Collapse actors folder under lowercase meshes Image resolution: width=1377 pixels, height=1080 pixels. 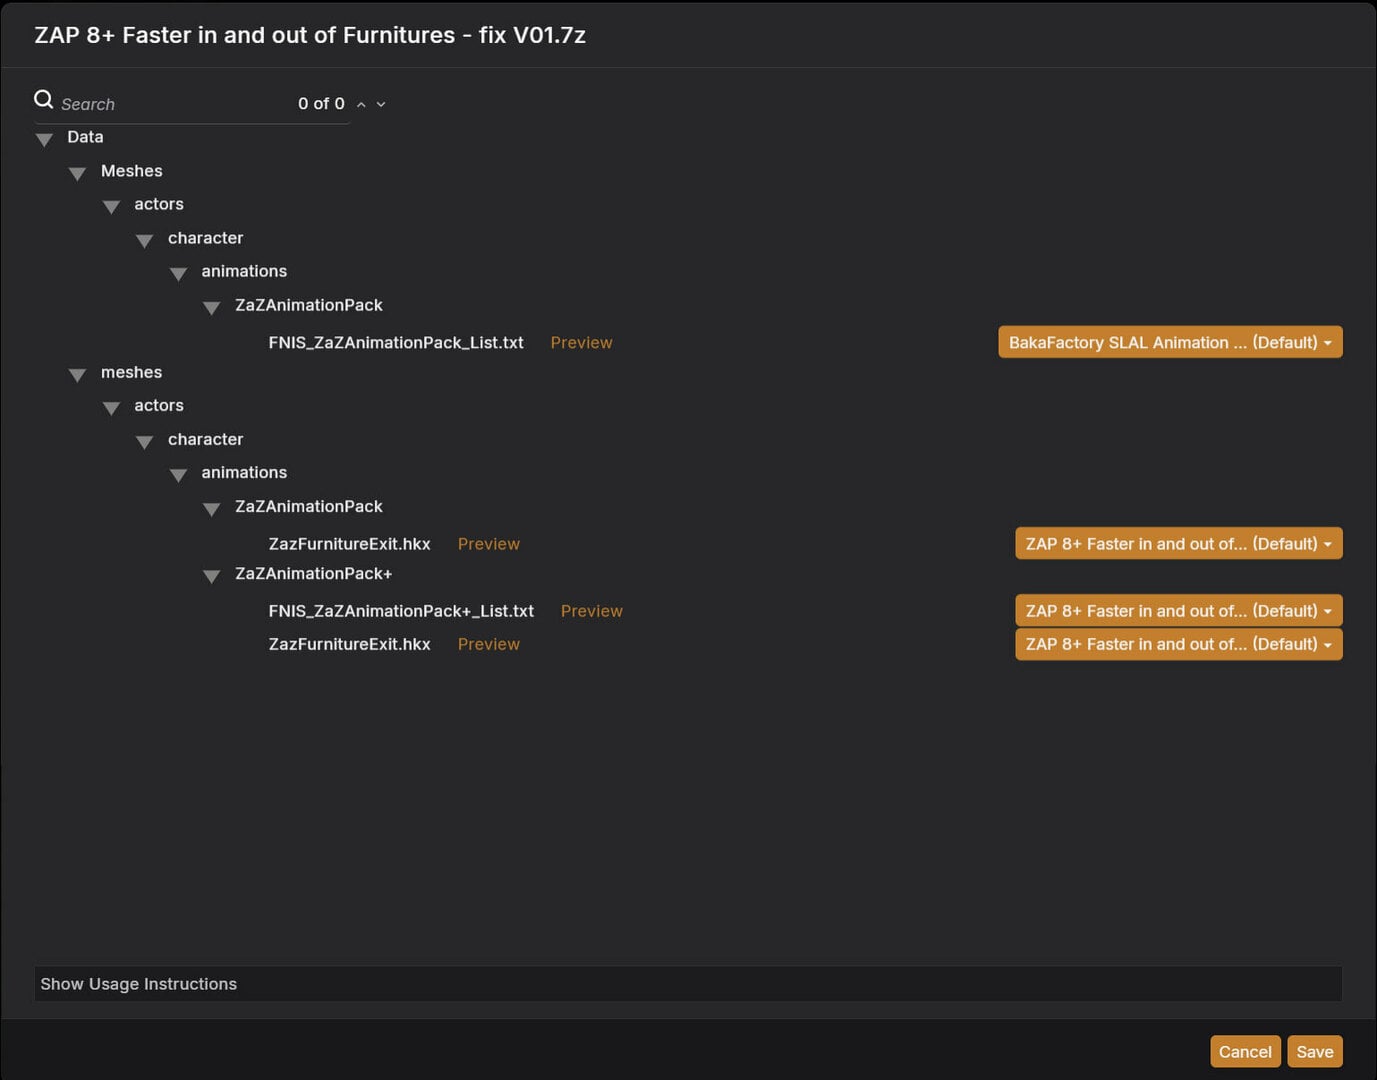tap(111, 407)
